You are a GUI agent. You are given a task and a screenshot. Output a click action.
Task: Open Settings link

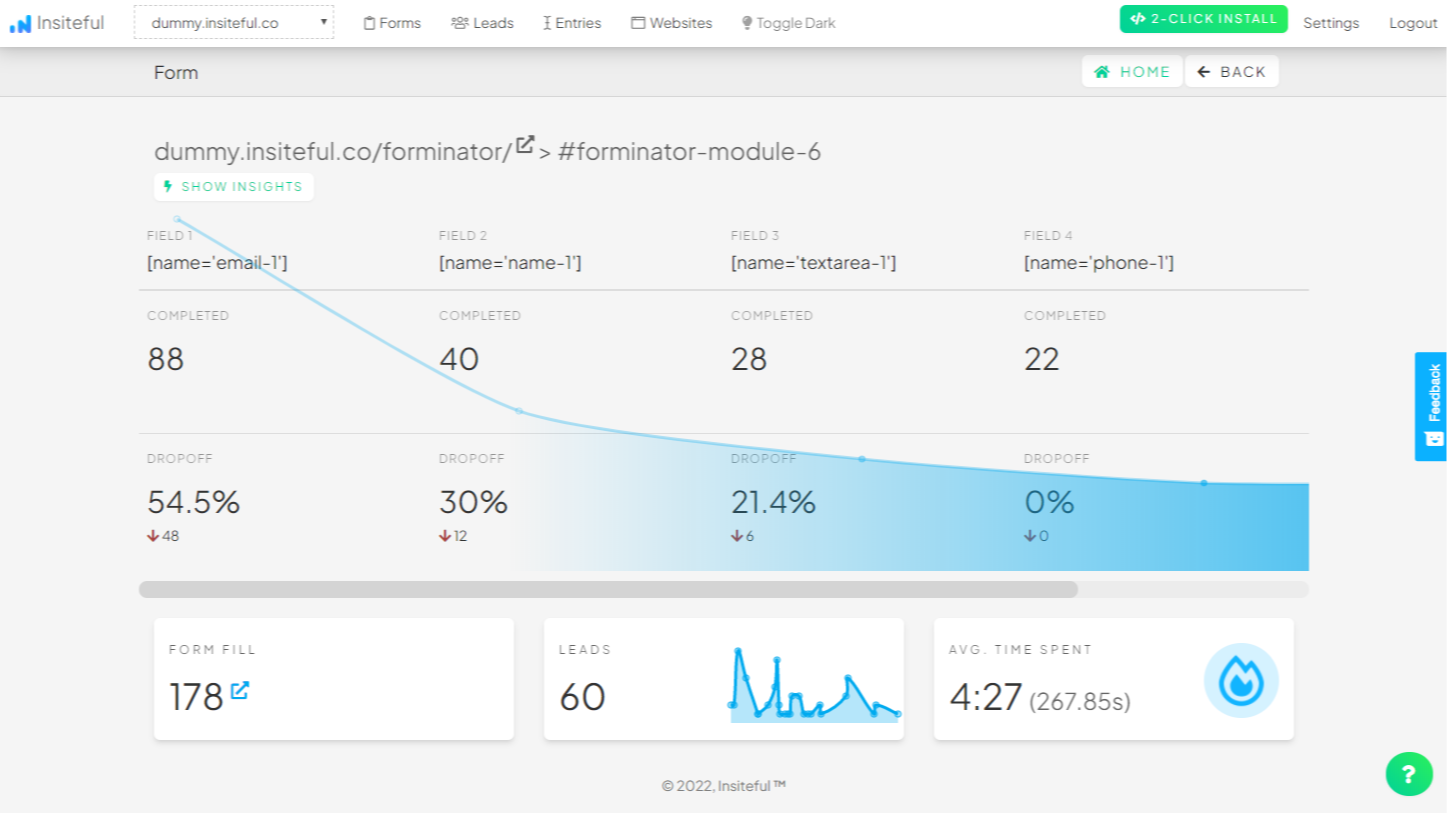[1331, 23]
